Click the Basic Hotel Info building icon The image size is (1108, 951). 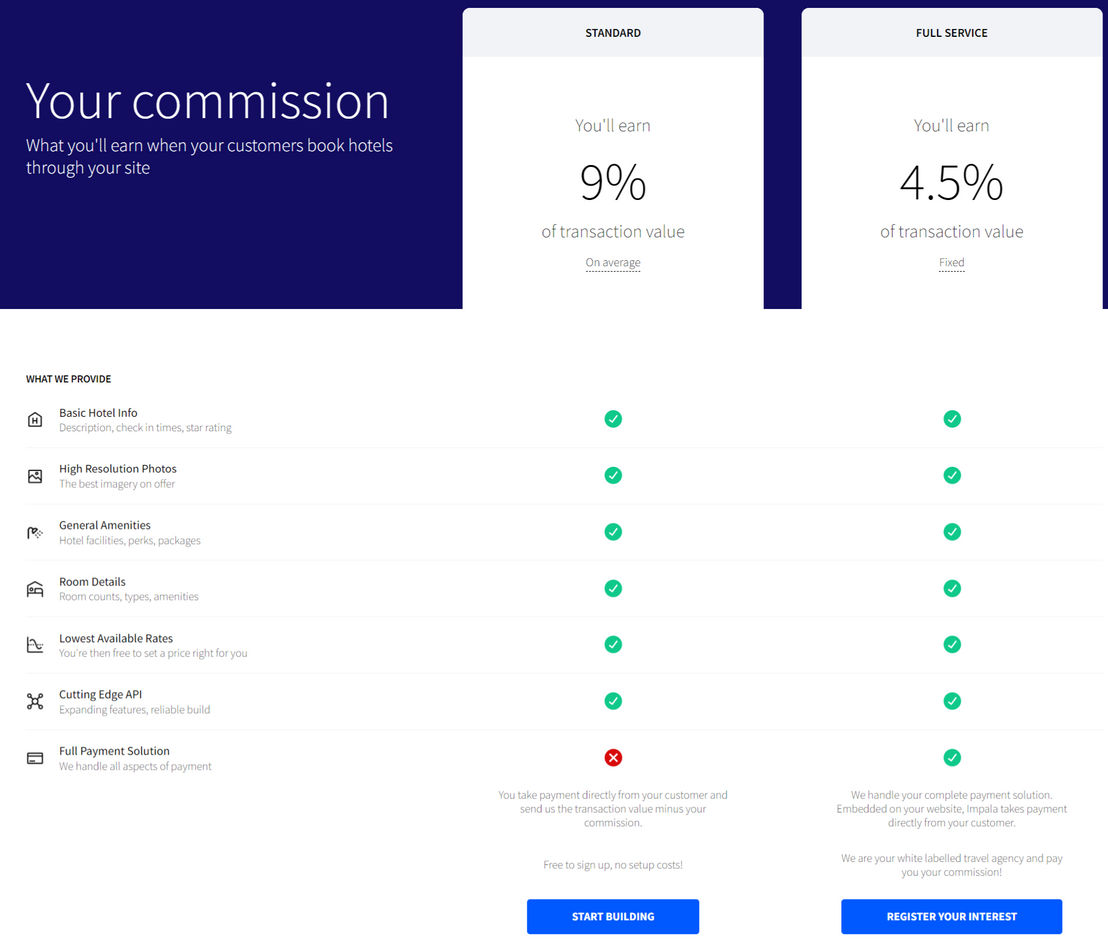pyautogui.click(x=35, y=420)
